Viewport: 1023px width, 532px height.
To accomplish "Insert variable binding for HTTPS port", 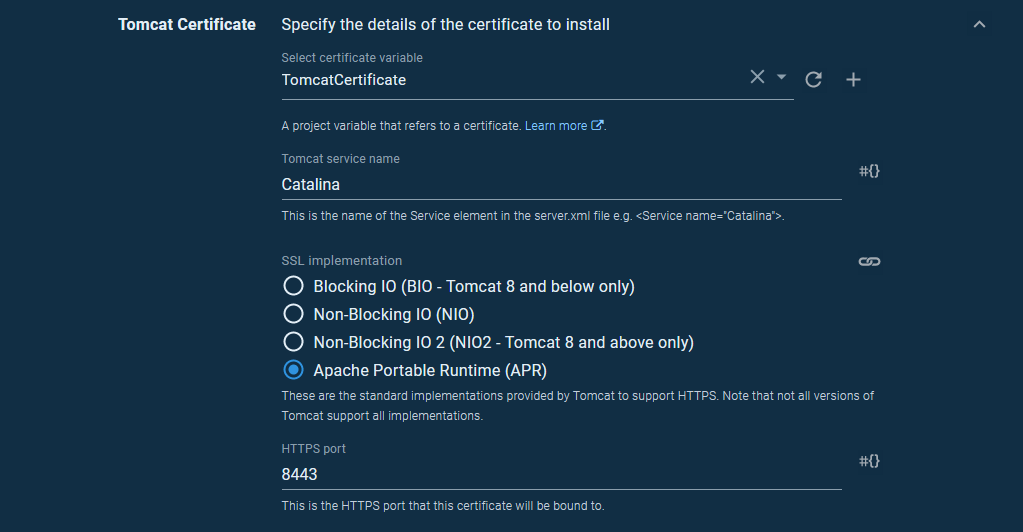I will click(869, 461).
